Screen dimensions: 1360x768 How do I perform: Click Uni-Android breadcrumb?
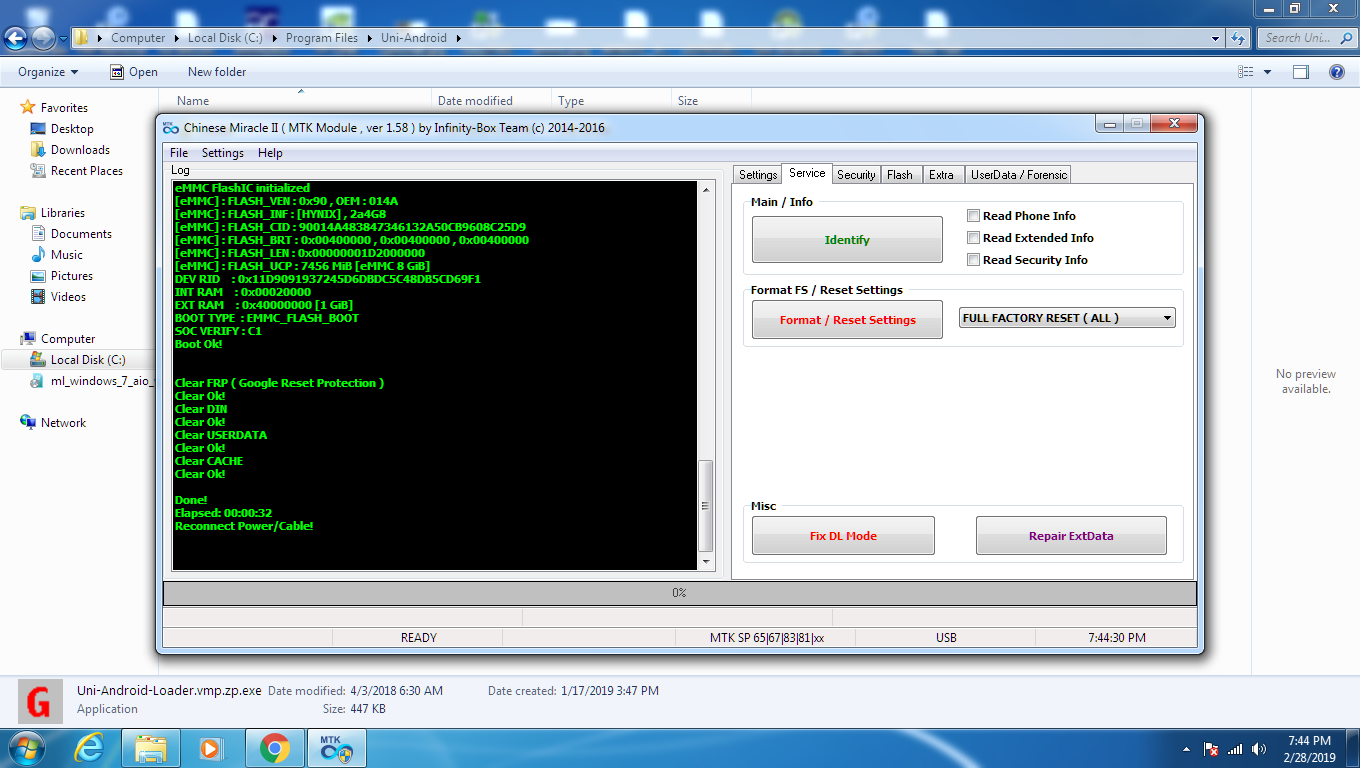click(x=413, y=38)
